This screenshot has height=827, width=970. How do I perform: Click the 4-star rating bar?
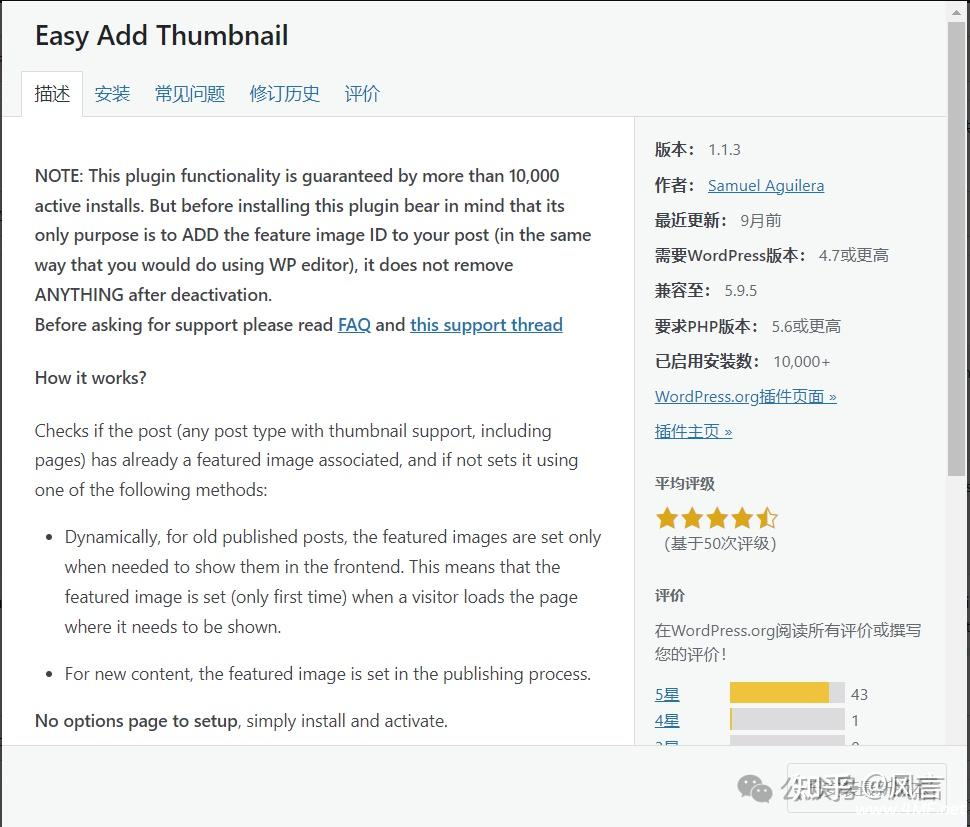[787, 720]
